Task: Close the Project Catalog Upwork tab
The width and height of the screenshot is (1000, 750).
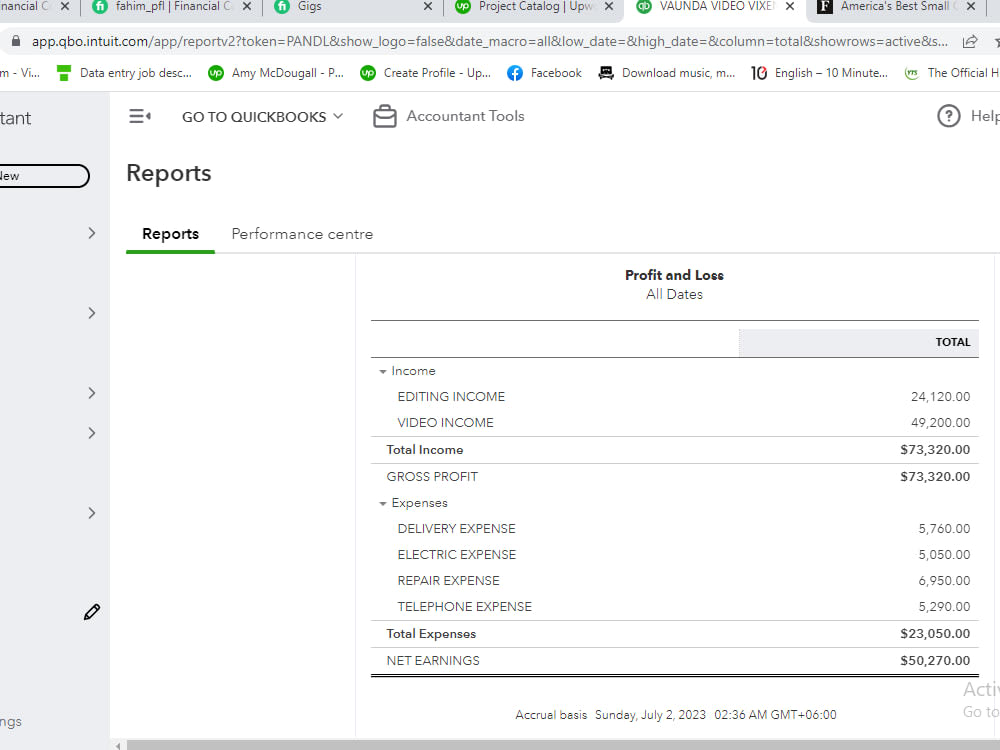Action: pyautogui.click(x=609, y=6)
